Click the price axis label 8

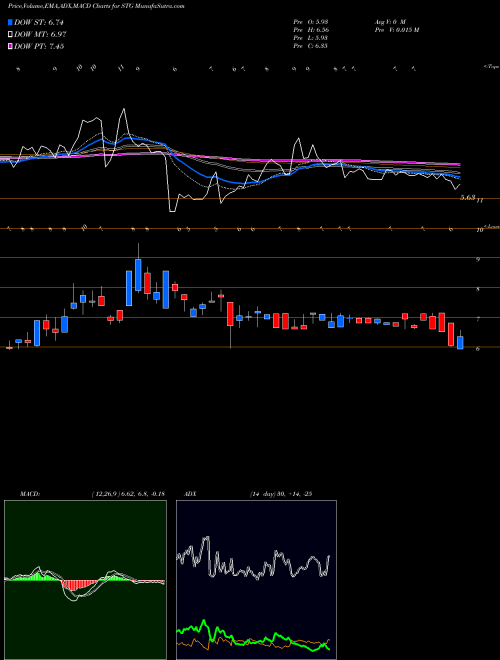478,290
